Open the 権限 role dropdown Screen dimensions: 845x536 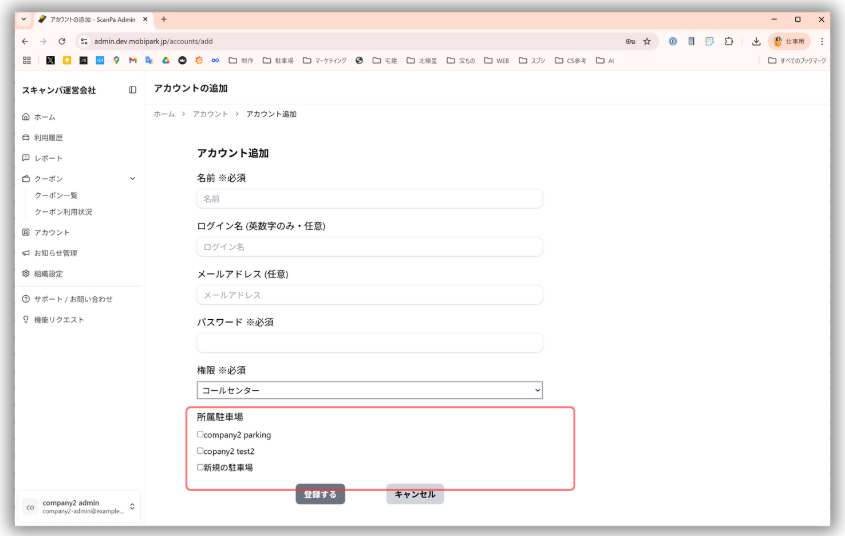tap(370, 390)
